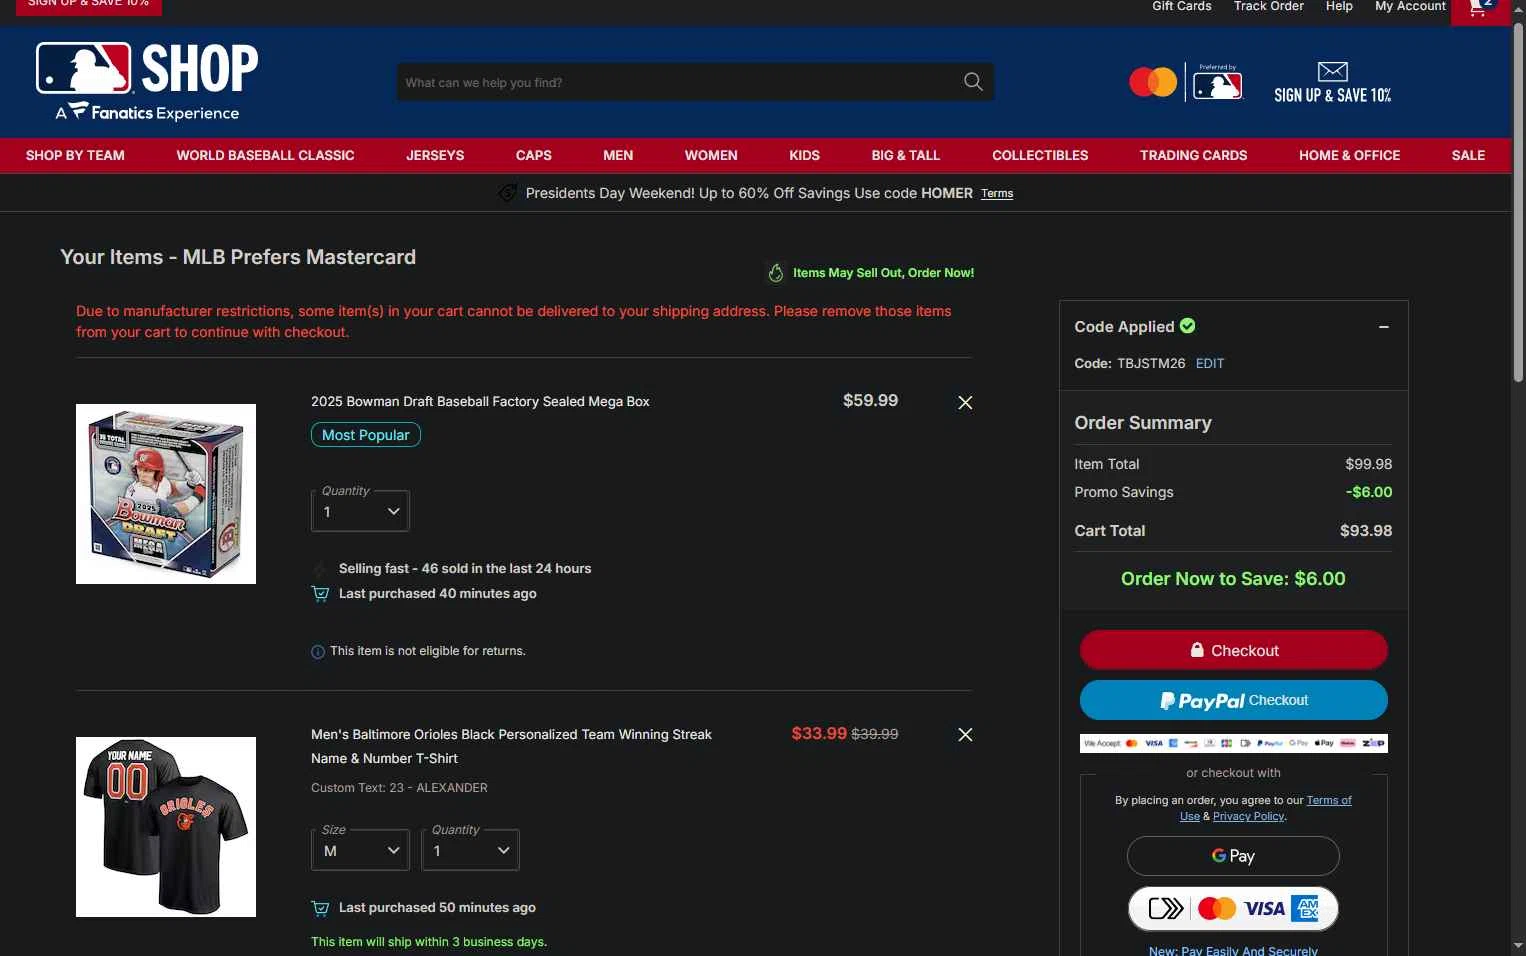The height and width of the screenshot is (956, 1526).
Task: Open the Big & Tall menu
Action: 906,155
